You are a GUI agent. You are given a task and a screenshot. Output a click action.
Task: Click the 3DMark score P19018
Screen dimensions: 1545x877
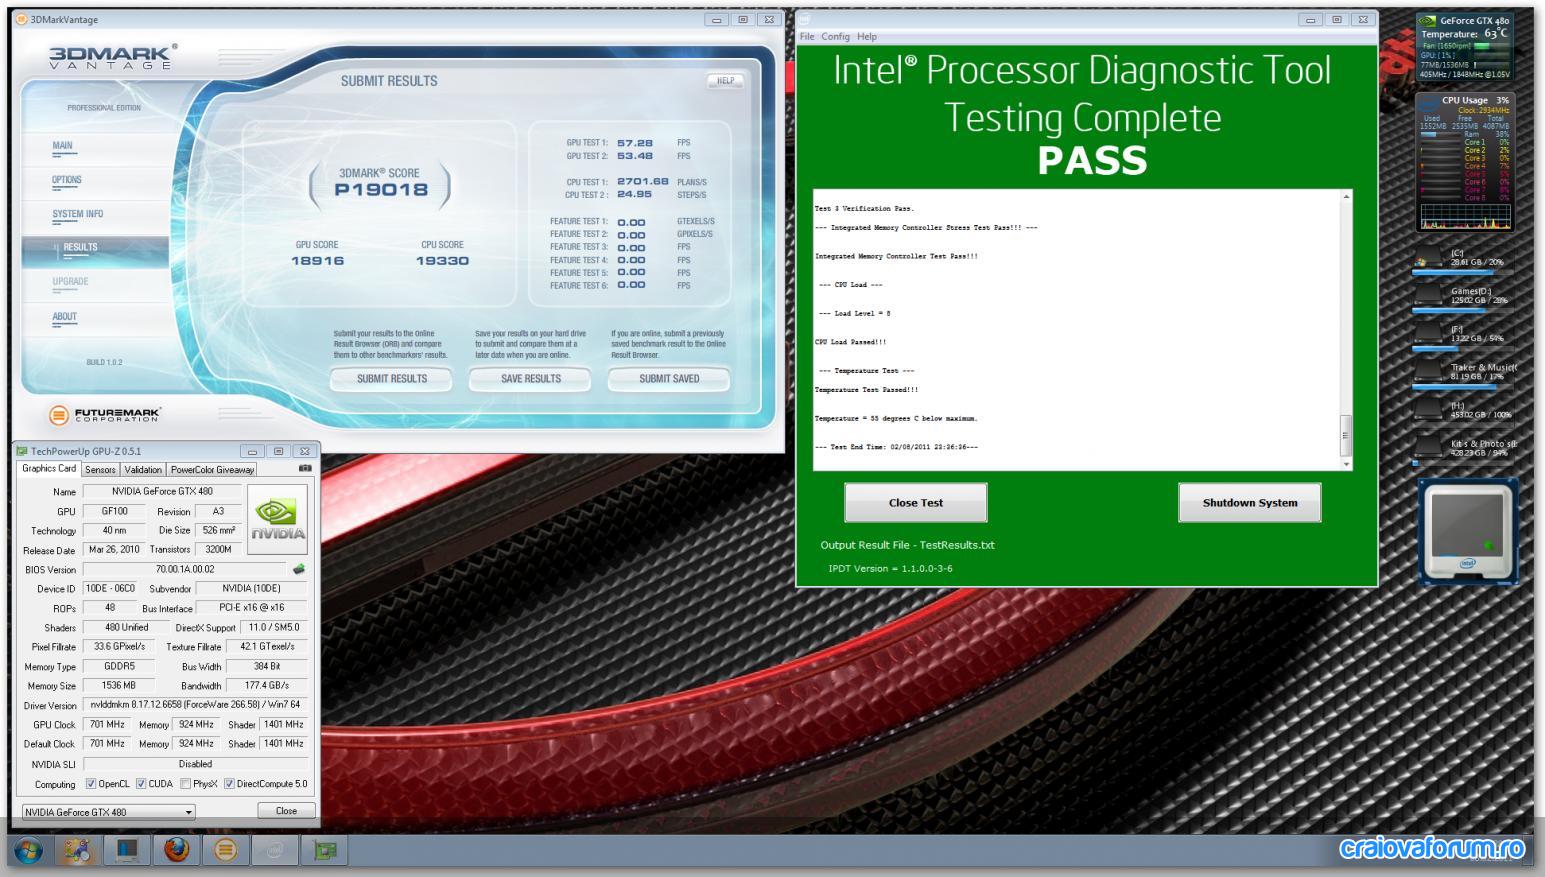point(380,190)
